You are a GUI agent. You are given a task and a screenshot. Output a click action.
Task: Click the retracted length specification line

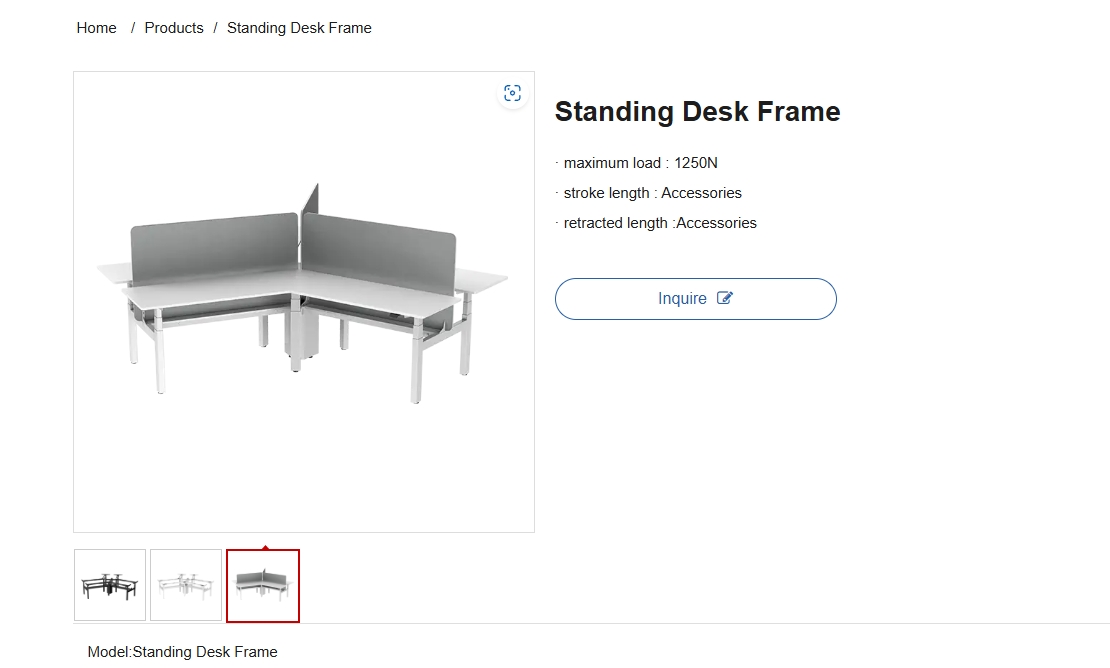660,223
